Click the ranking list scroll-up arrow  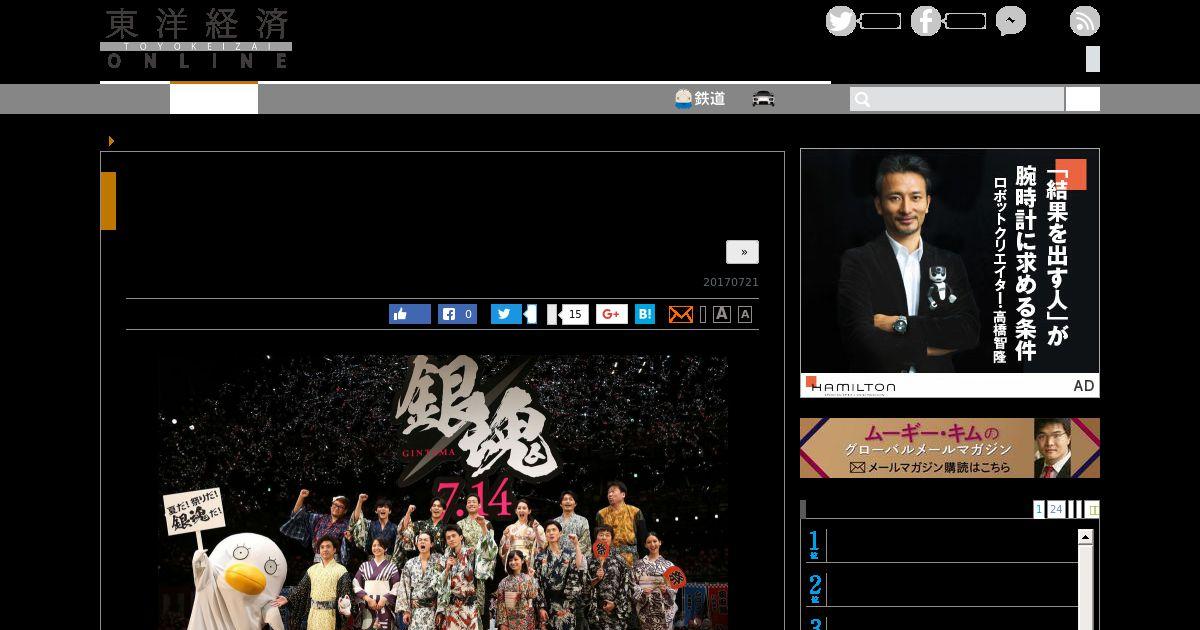(1085, 538)
